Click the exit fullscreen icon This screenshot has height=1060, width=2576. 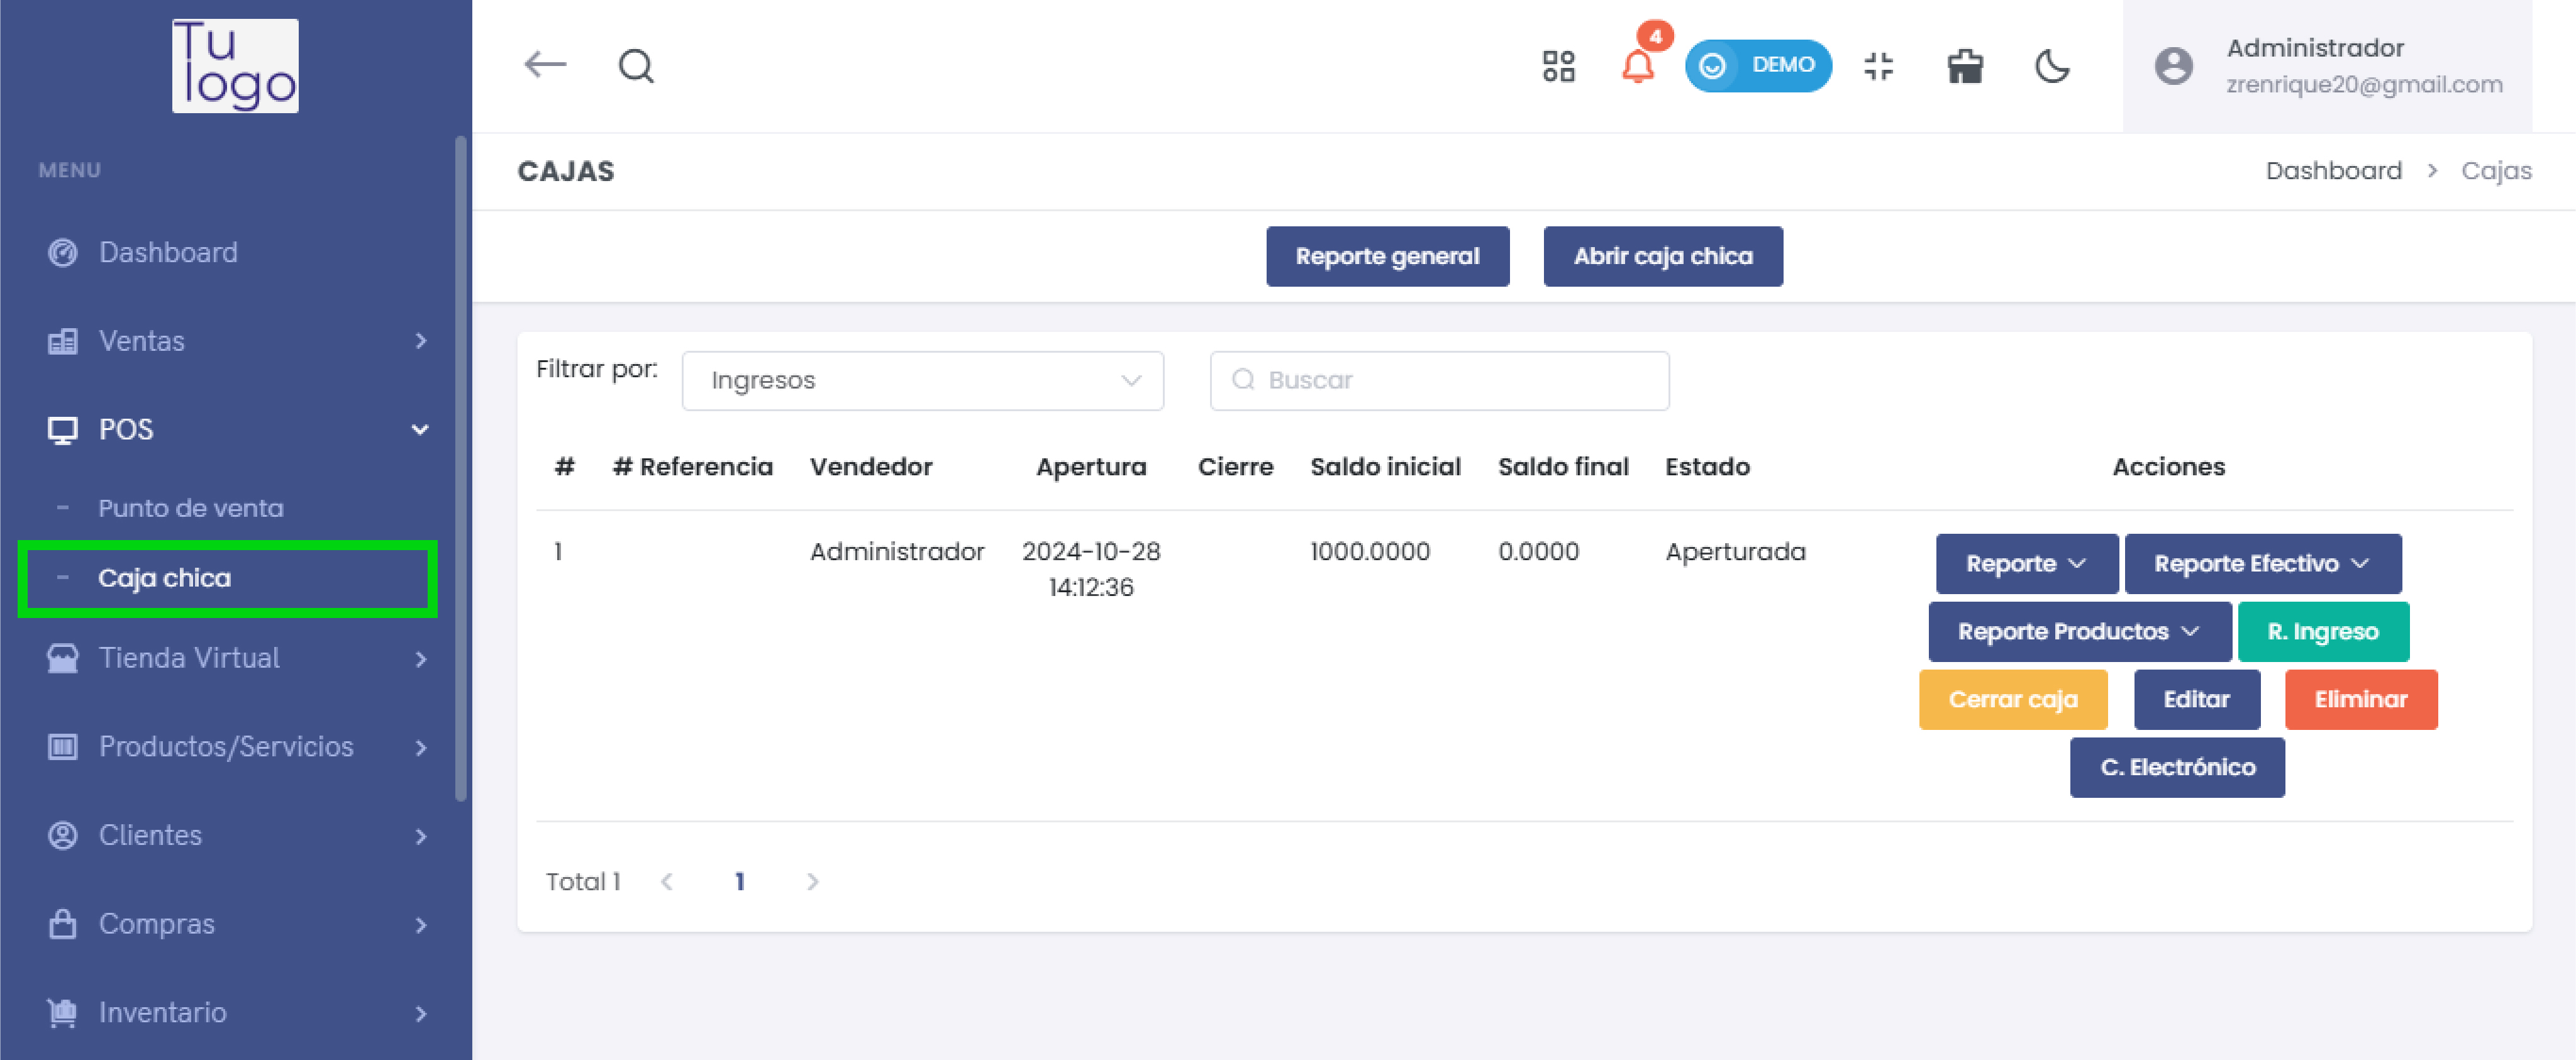[x=1879, y=66]
